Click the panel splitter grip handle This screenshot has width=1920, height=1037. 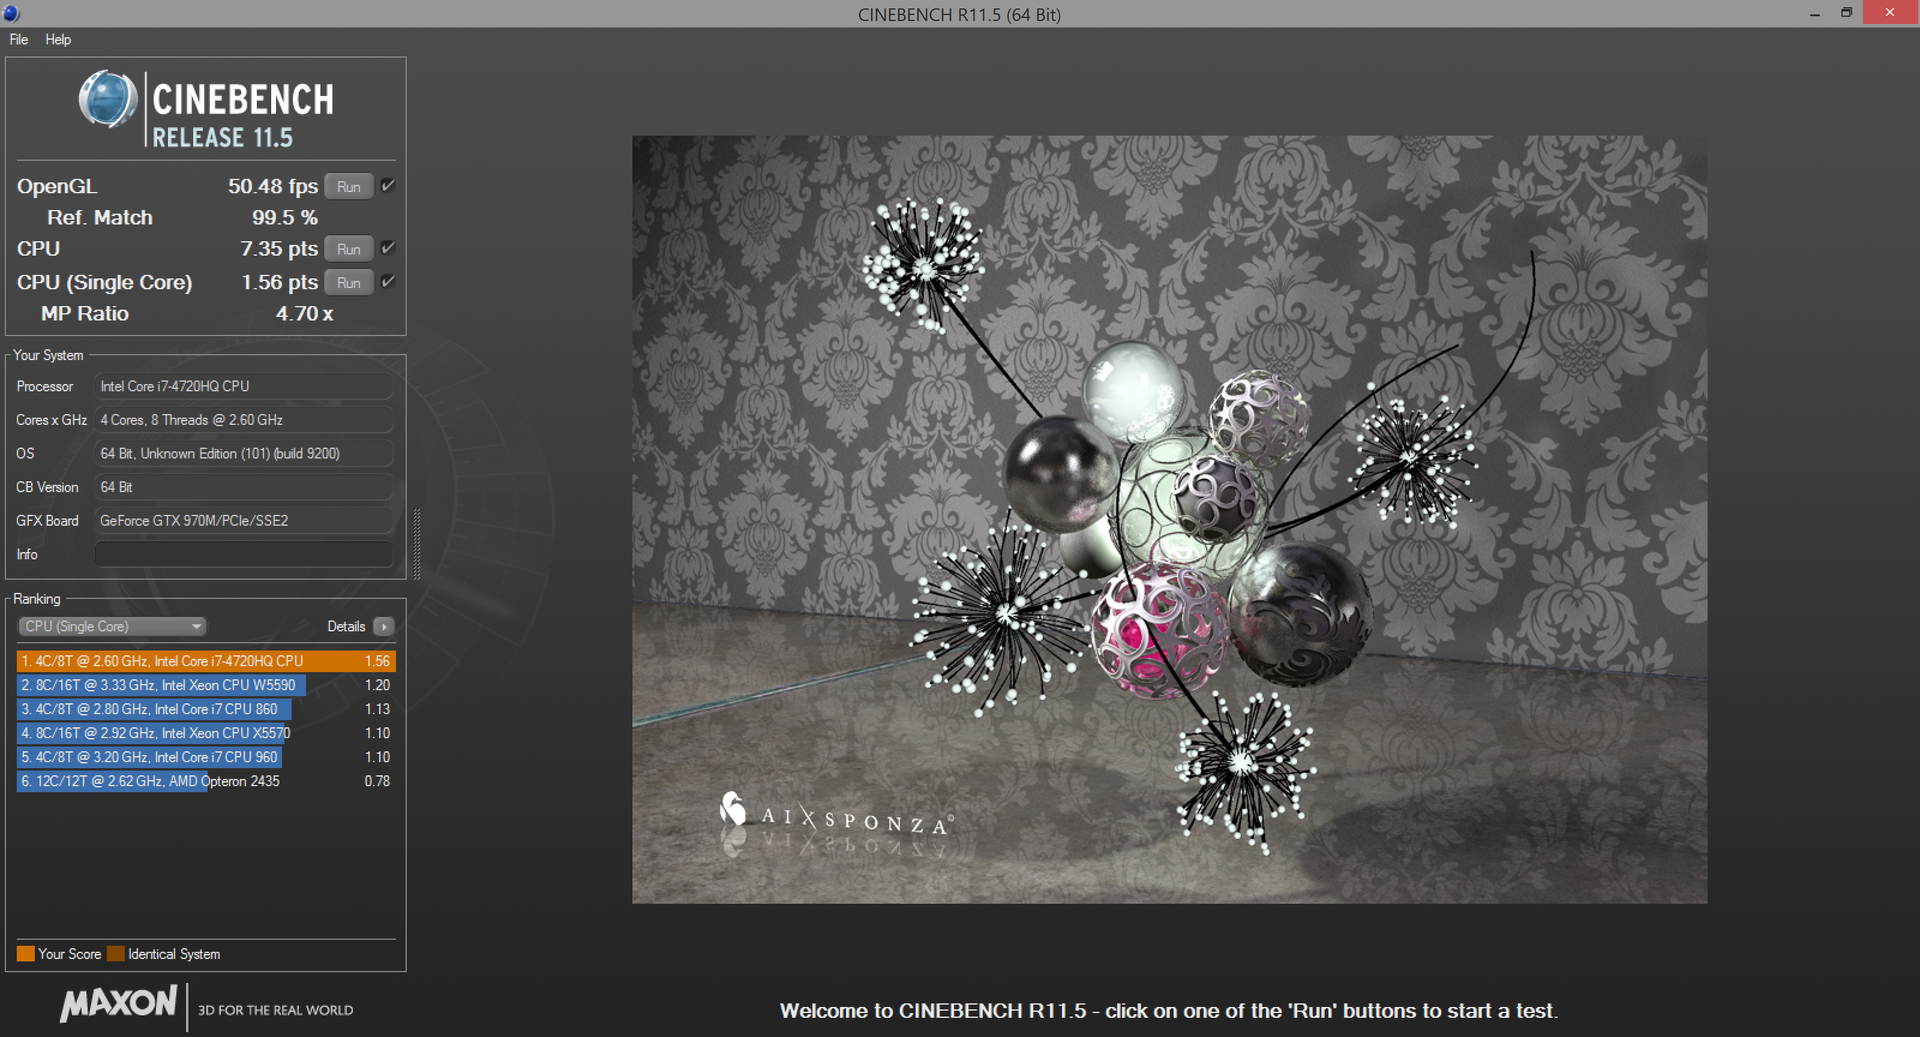(417, 544)
